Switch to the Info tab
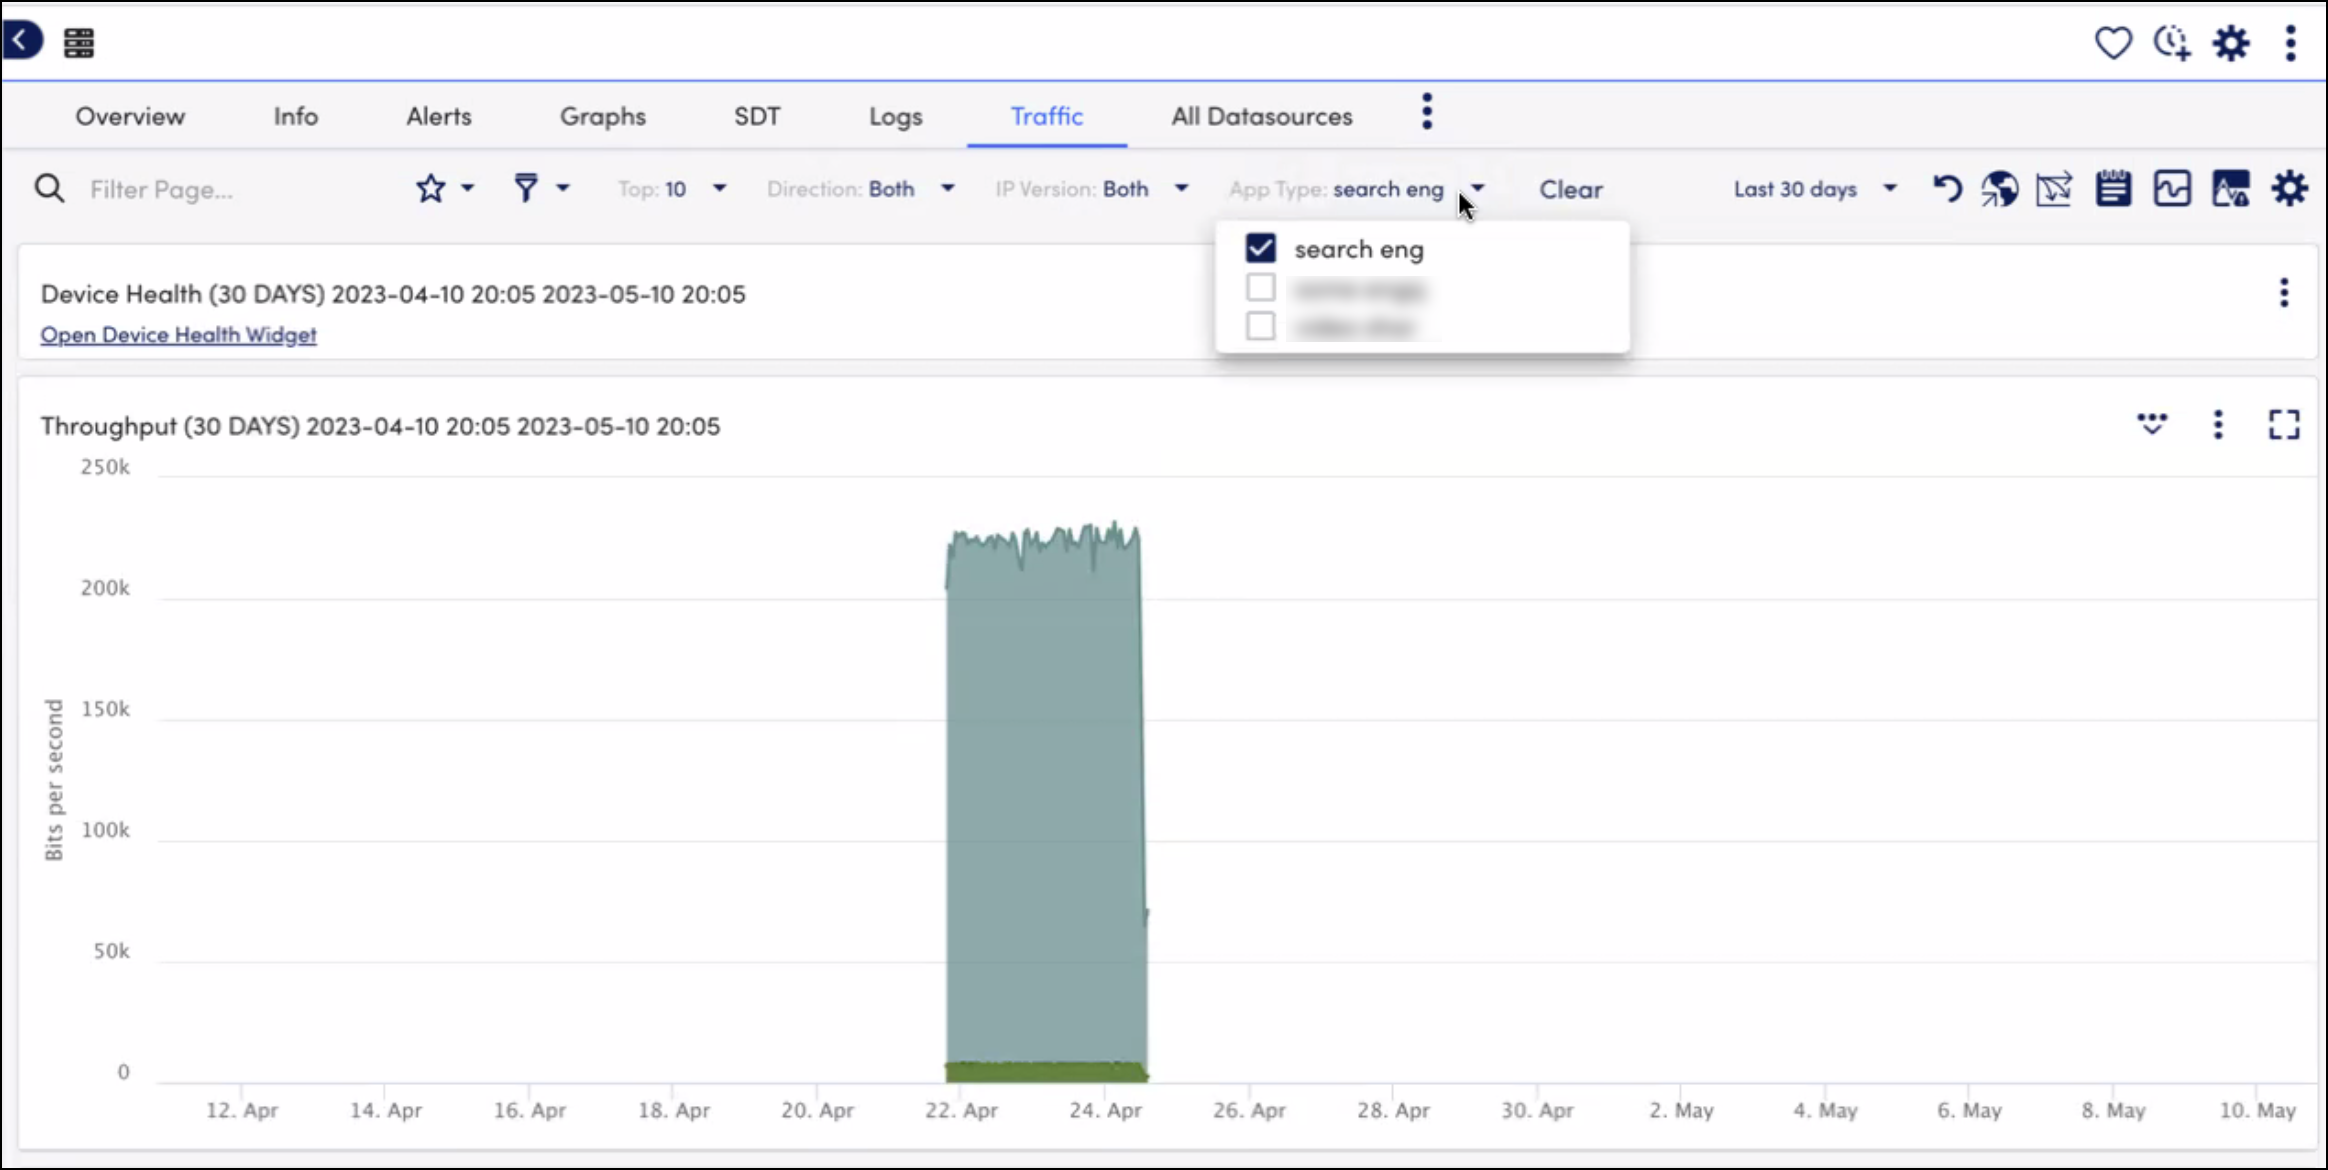The image size is (2328, 1170). pyautogui.click(x=296, y=116)
